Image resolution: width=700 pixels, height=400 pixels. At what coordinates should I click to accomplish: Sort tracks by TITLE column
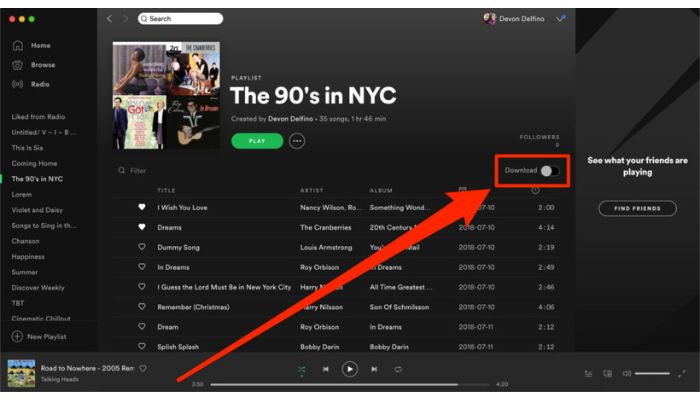tap(166, 191)
